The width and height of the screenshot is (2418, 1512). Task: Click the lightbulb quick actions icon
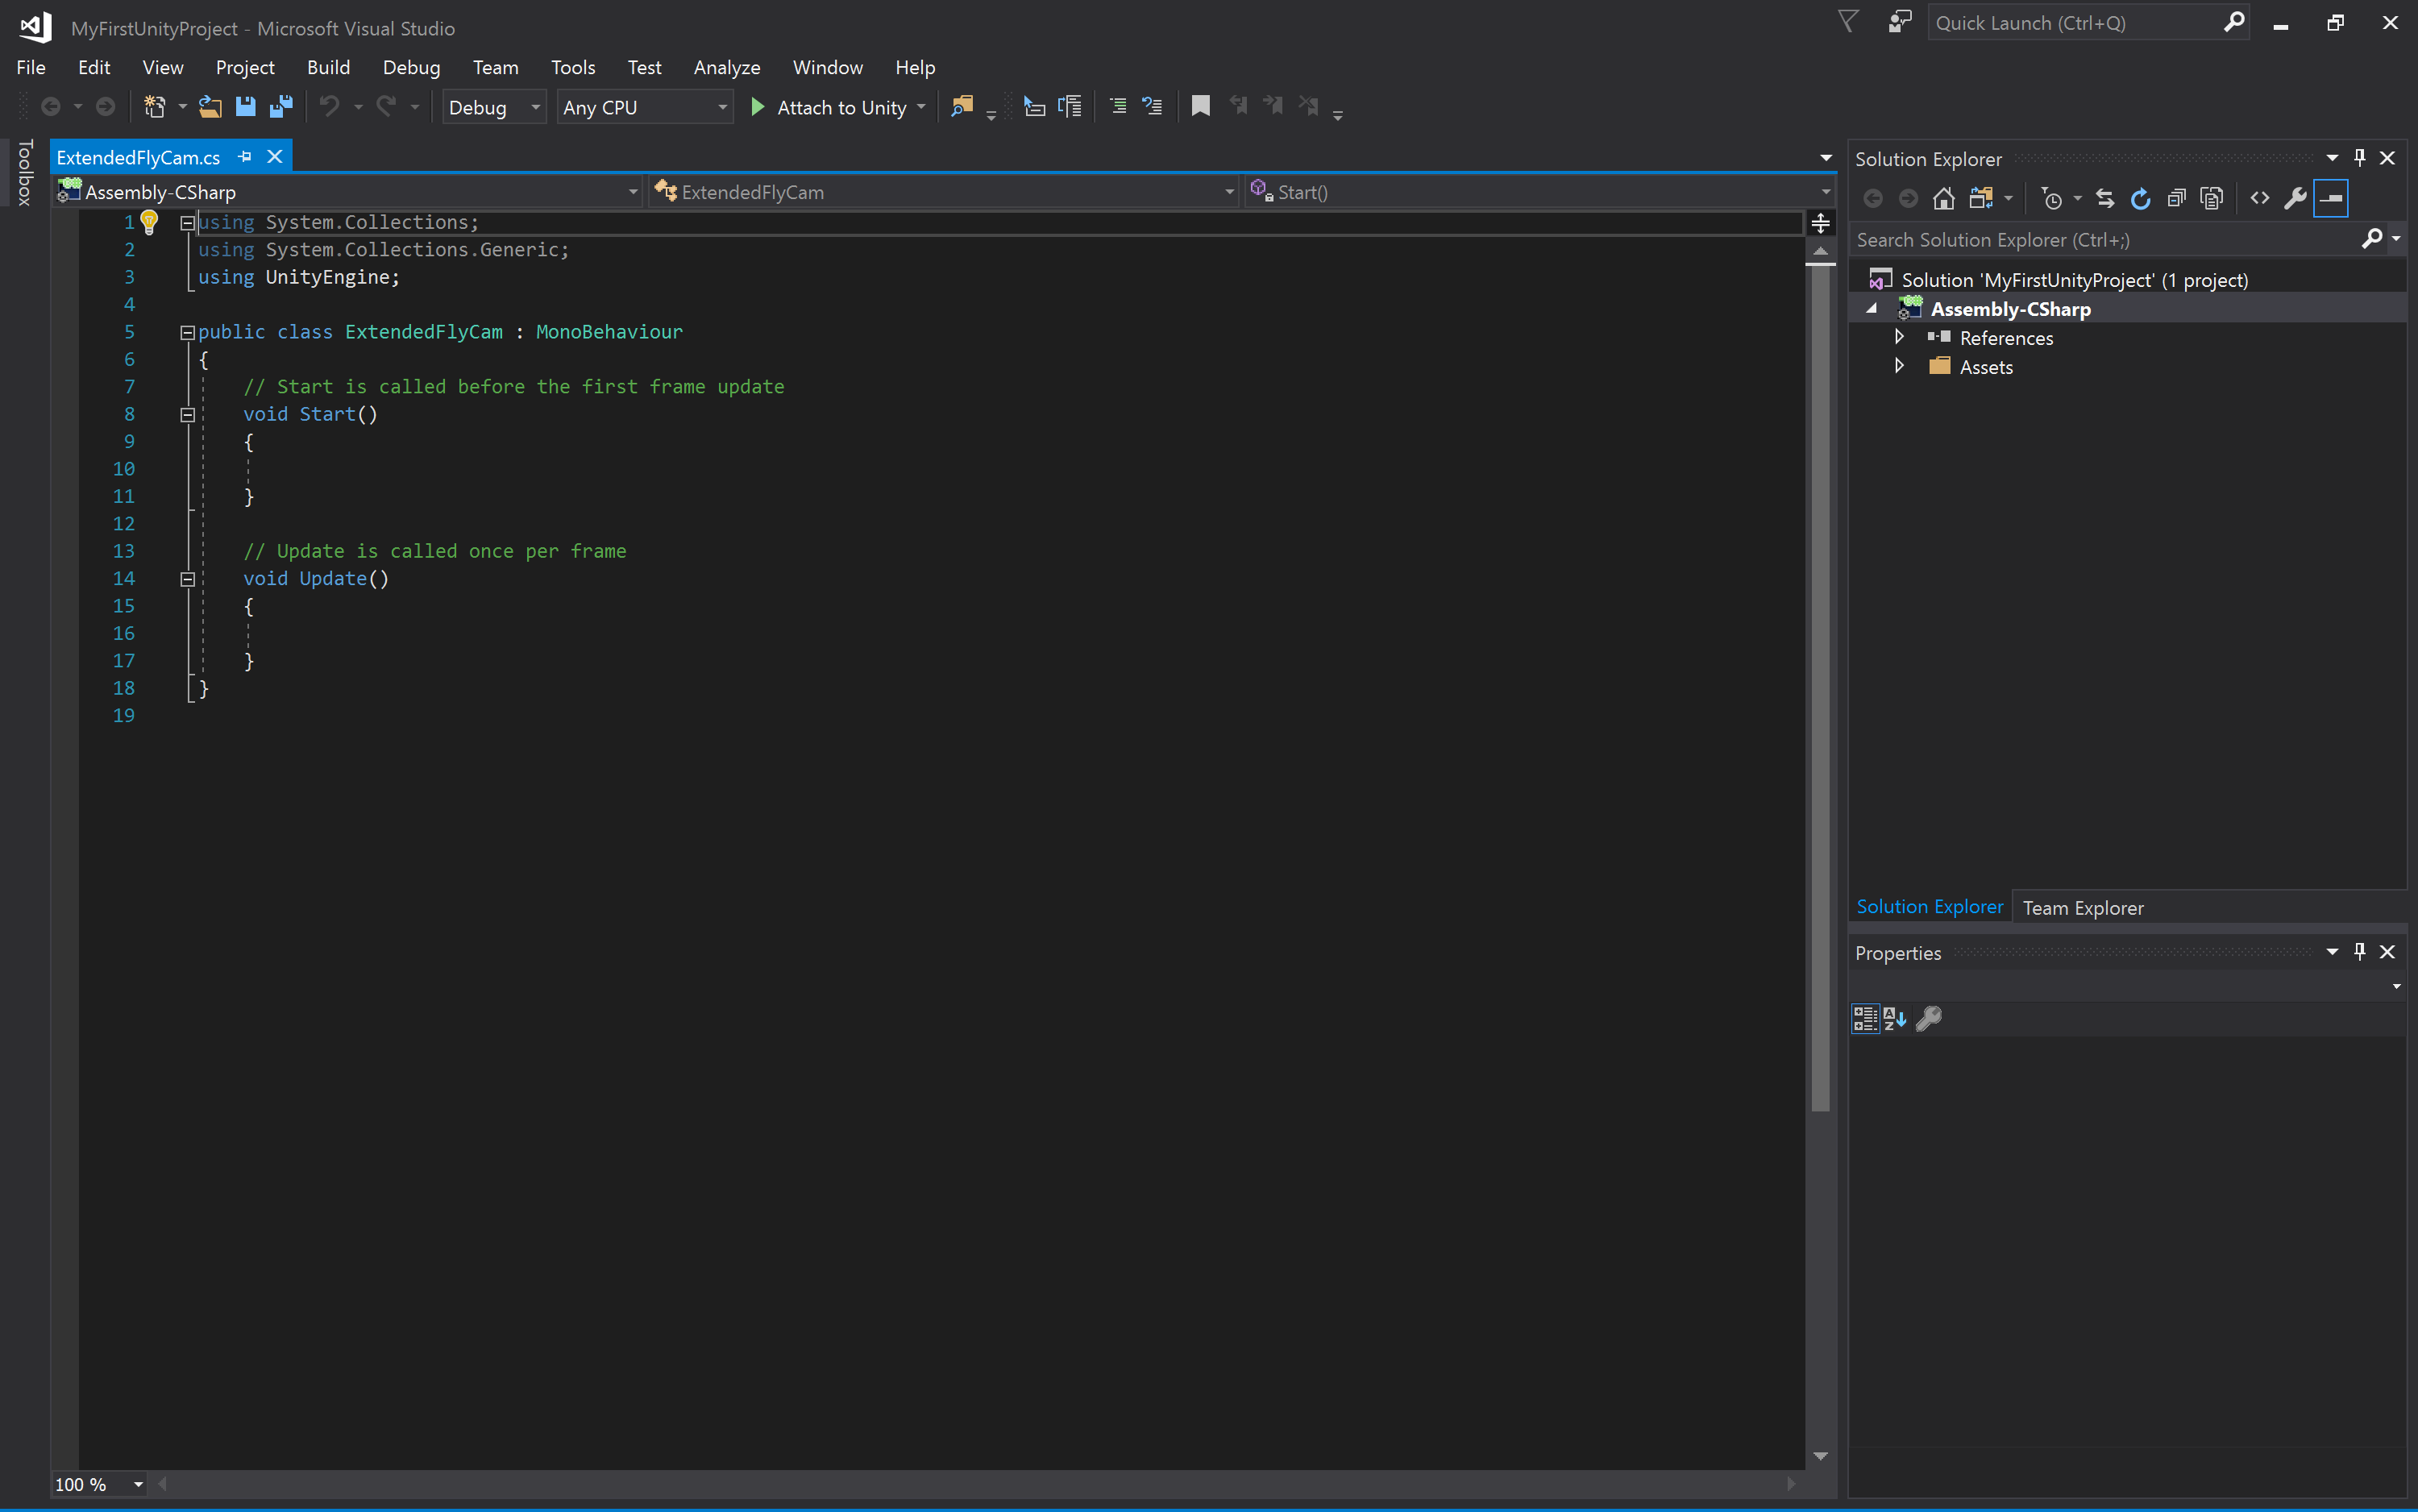(149, 222)
